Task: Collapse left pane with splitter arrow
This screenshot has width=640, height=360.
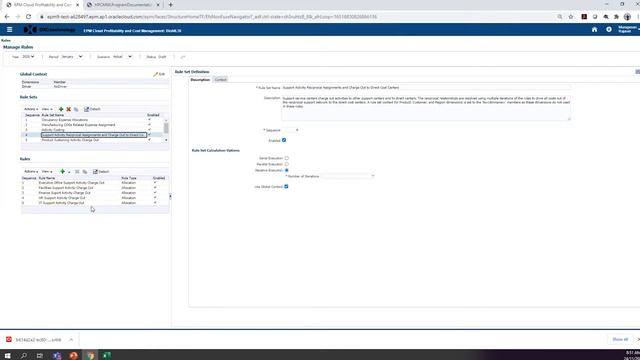Action: click(x=170, y=196)
